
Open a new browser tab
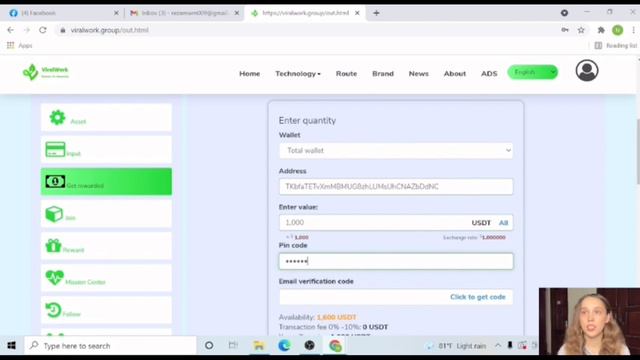[x=376, y=13]
